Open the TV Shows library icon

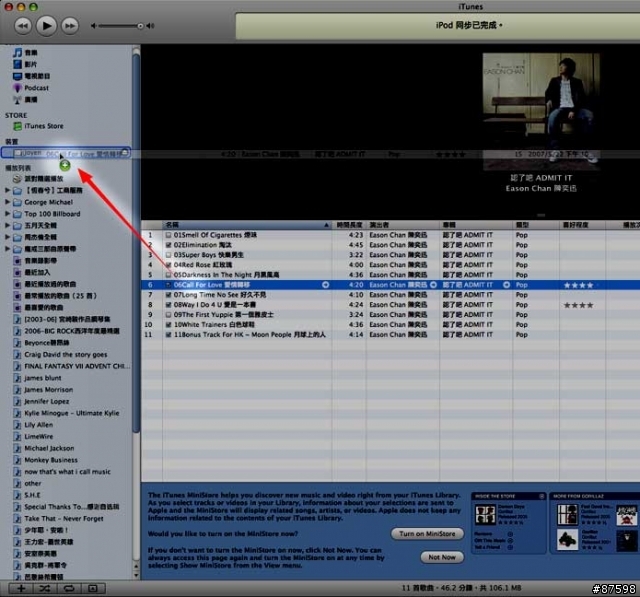[x=17, y=76]
